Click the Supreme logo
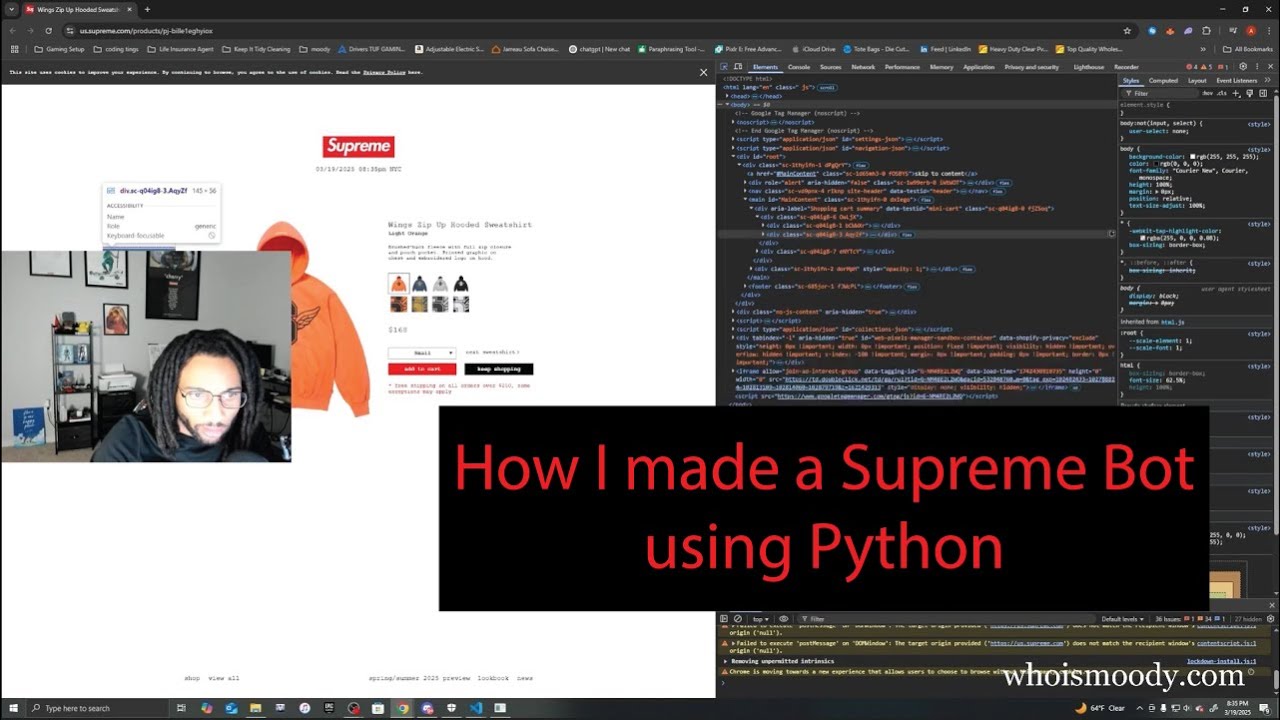 (358, 146)
